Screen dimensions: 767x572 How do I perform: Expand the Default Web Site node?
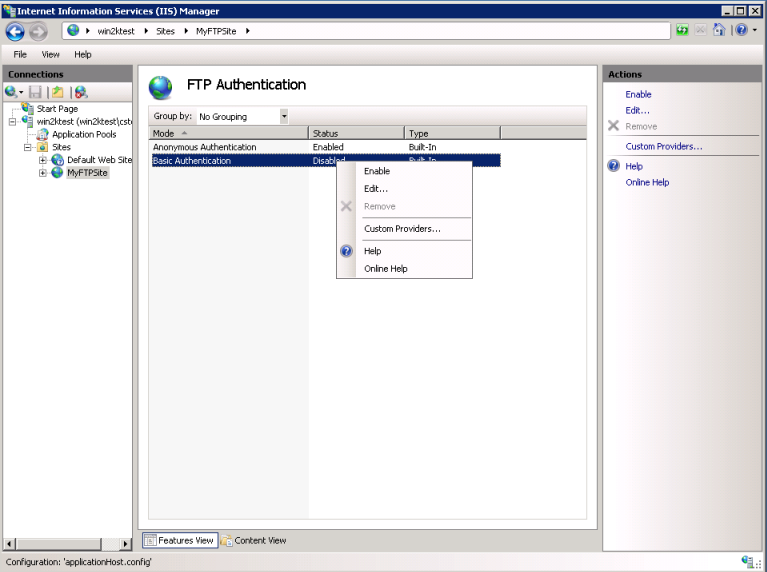[x=43, y=160]
